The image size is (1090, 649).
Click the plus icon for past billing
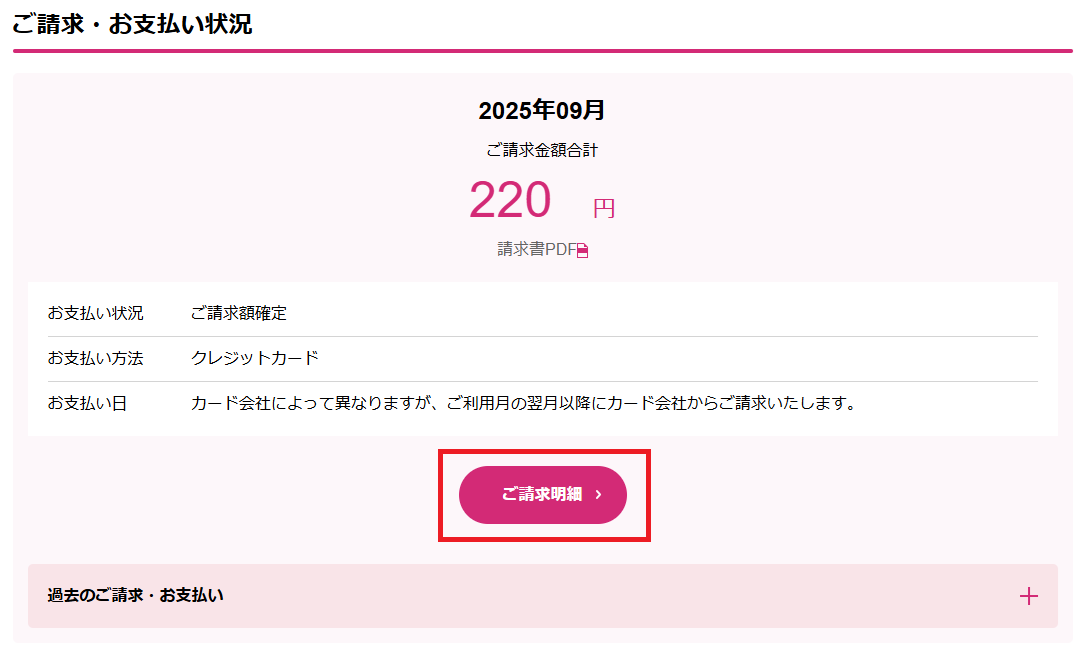pyautogui.click(x=1028, y=597)
